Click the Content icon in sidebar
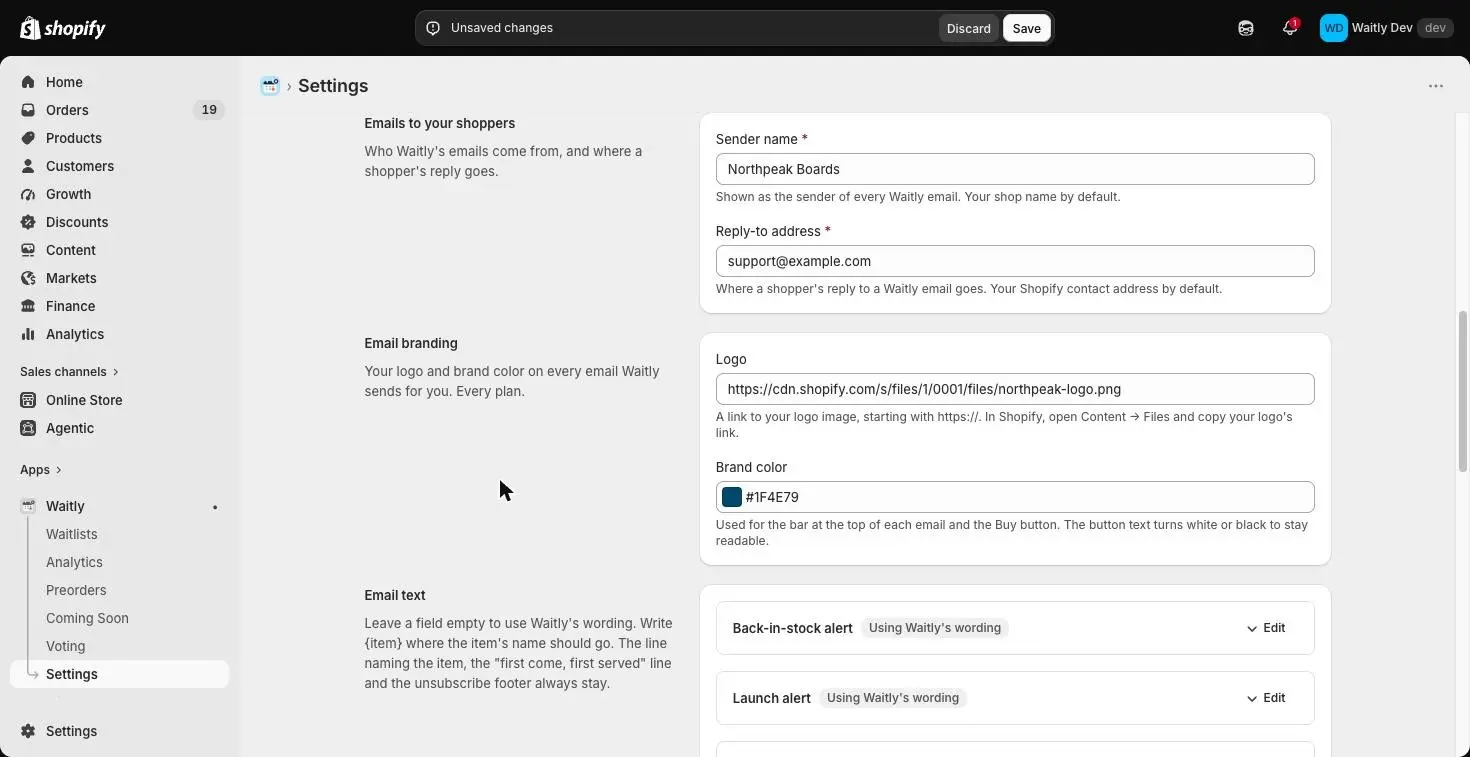This screenshot has width=1470, height=757. (28, 250)
